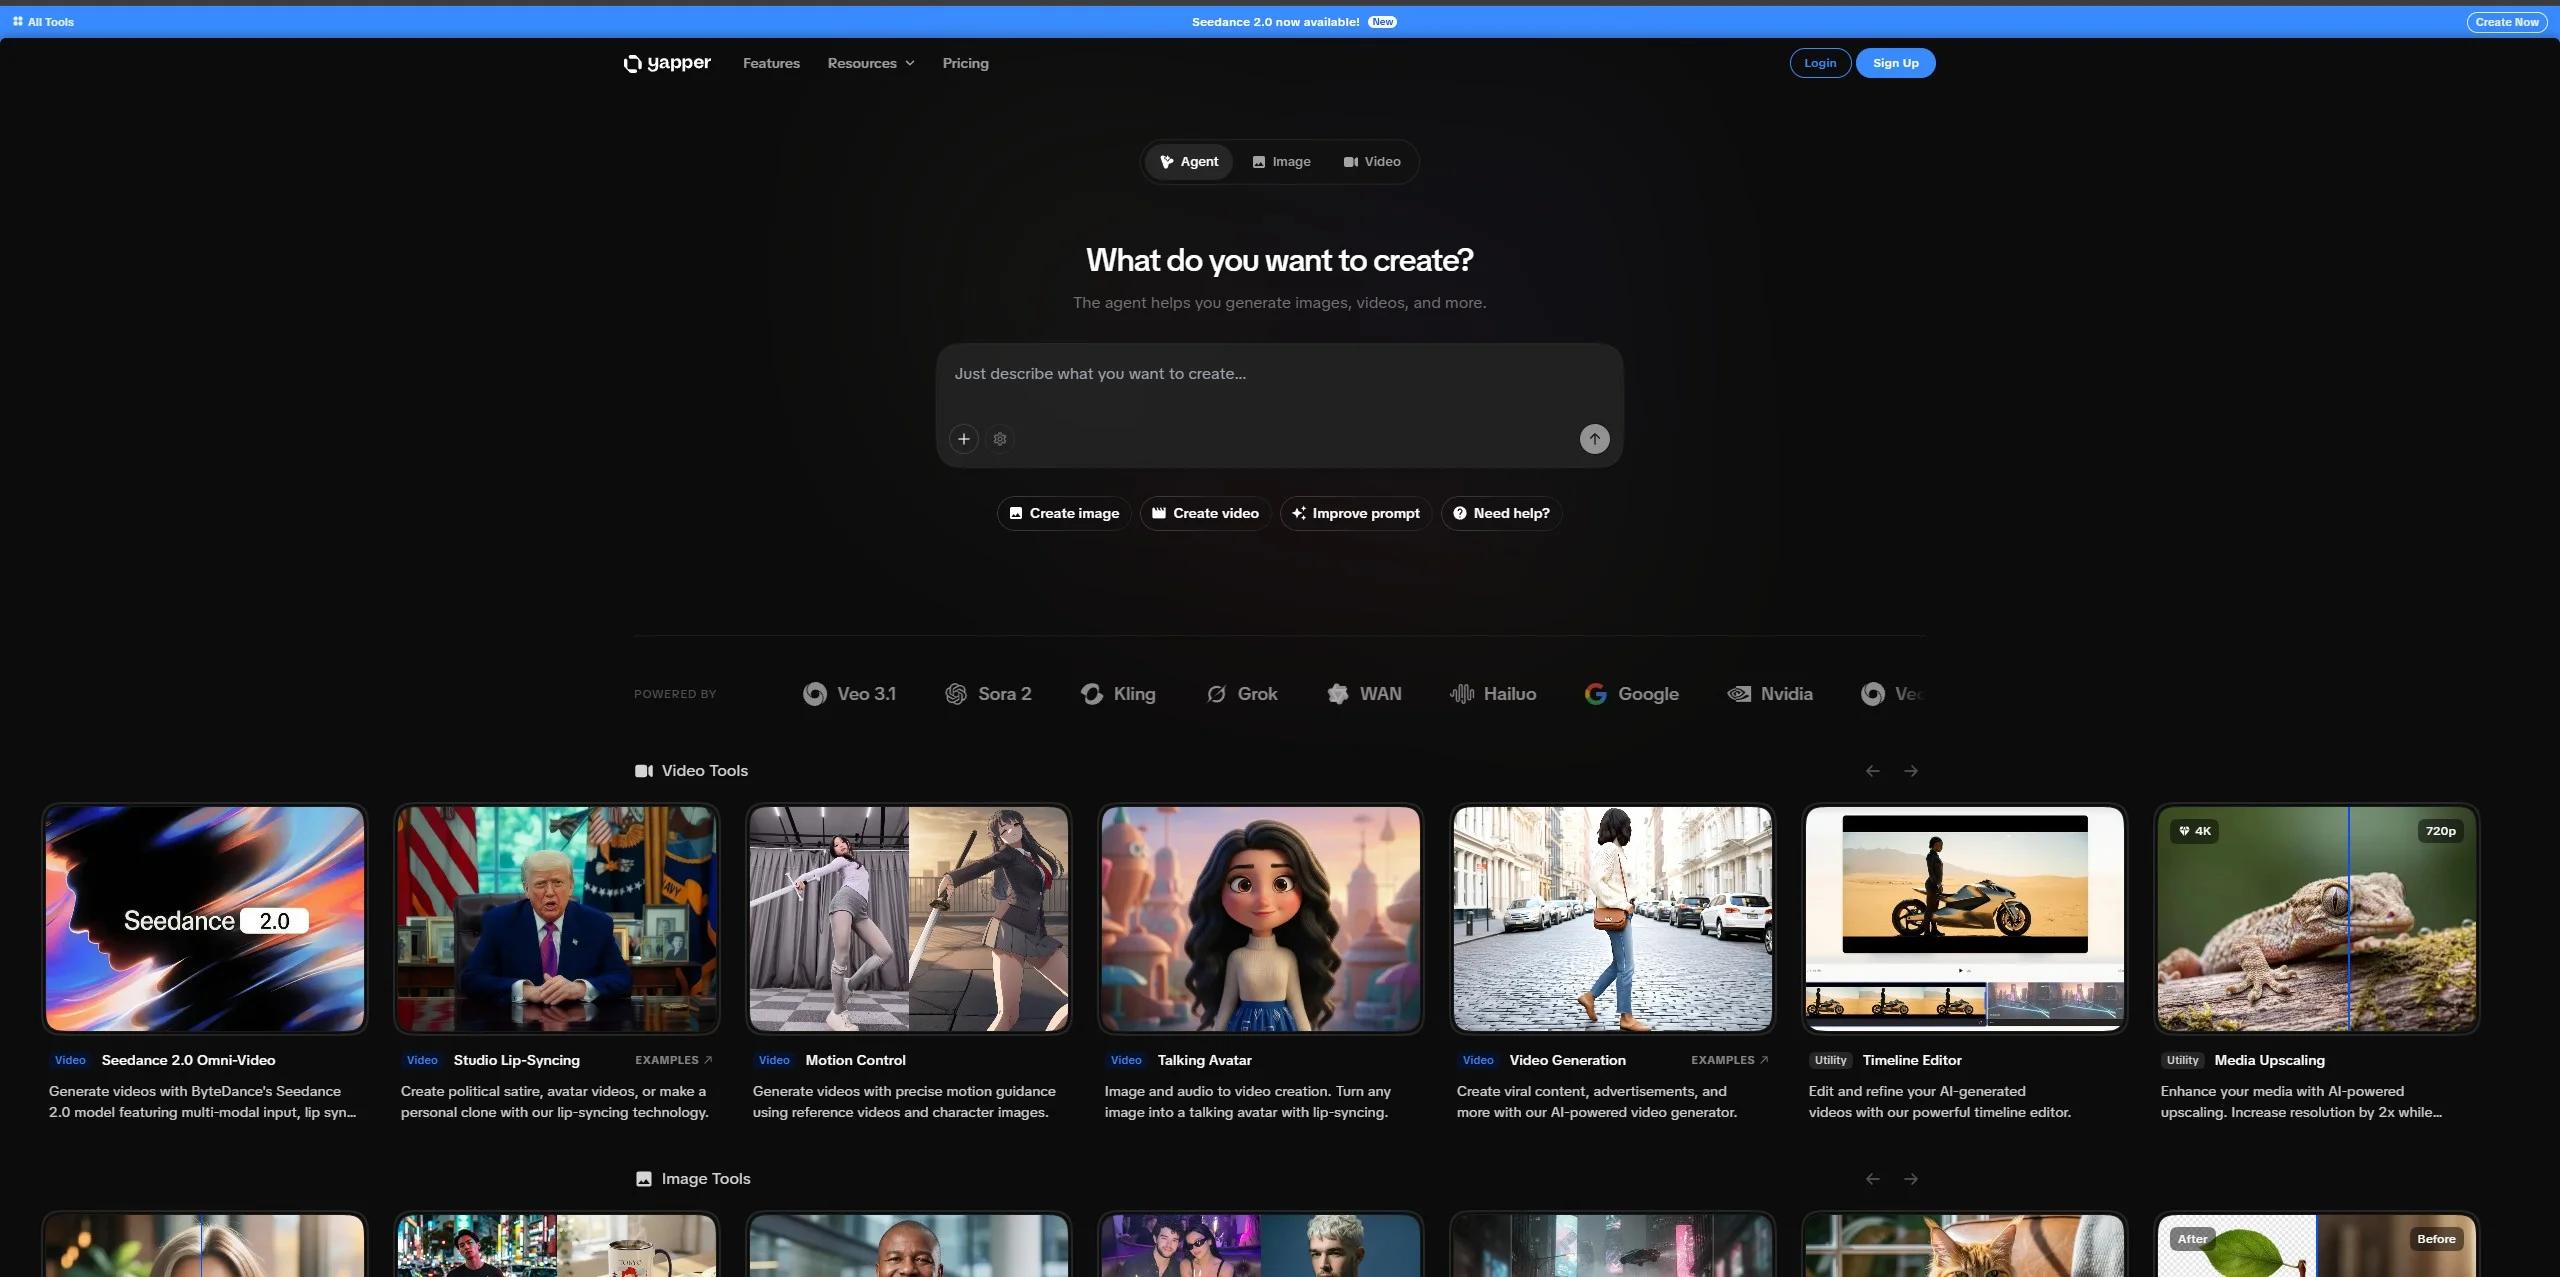
Task: Click the Image Tools picture icon
Action: [644, 1179]
